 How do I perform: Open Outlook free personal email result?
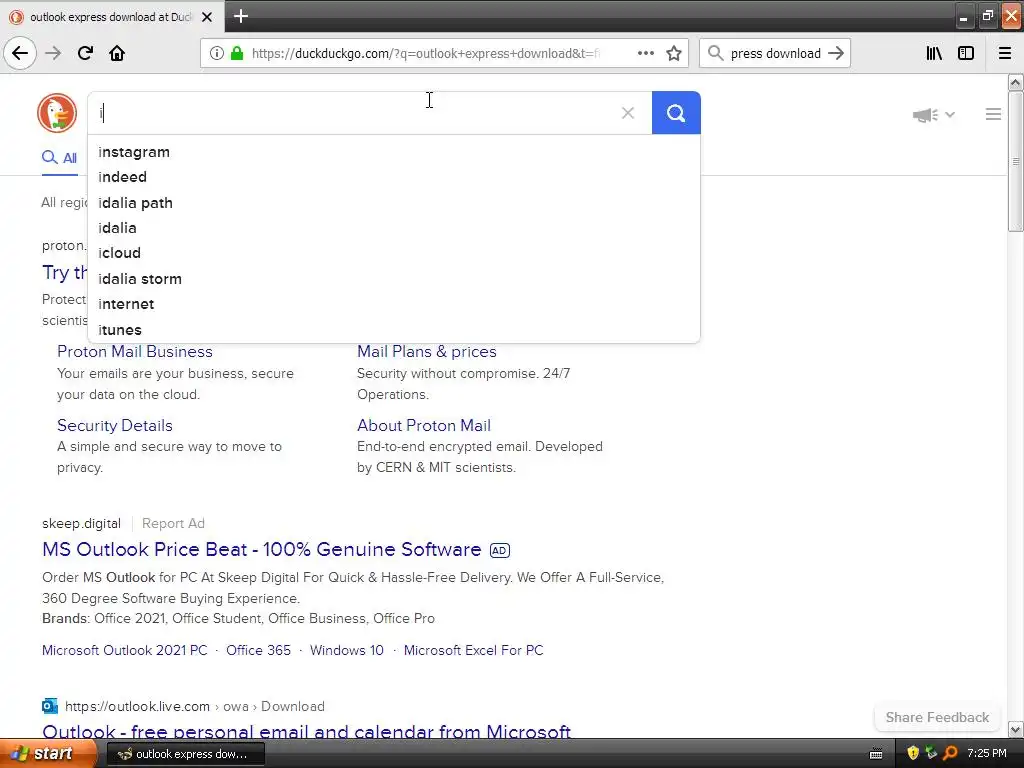306,731
